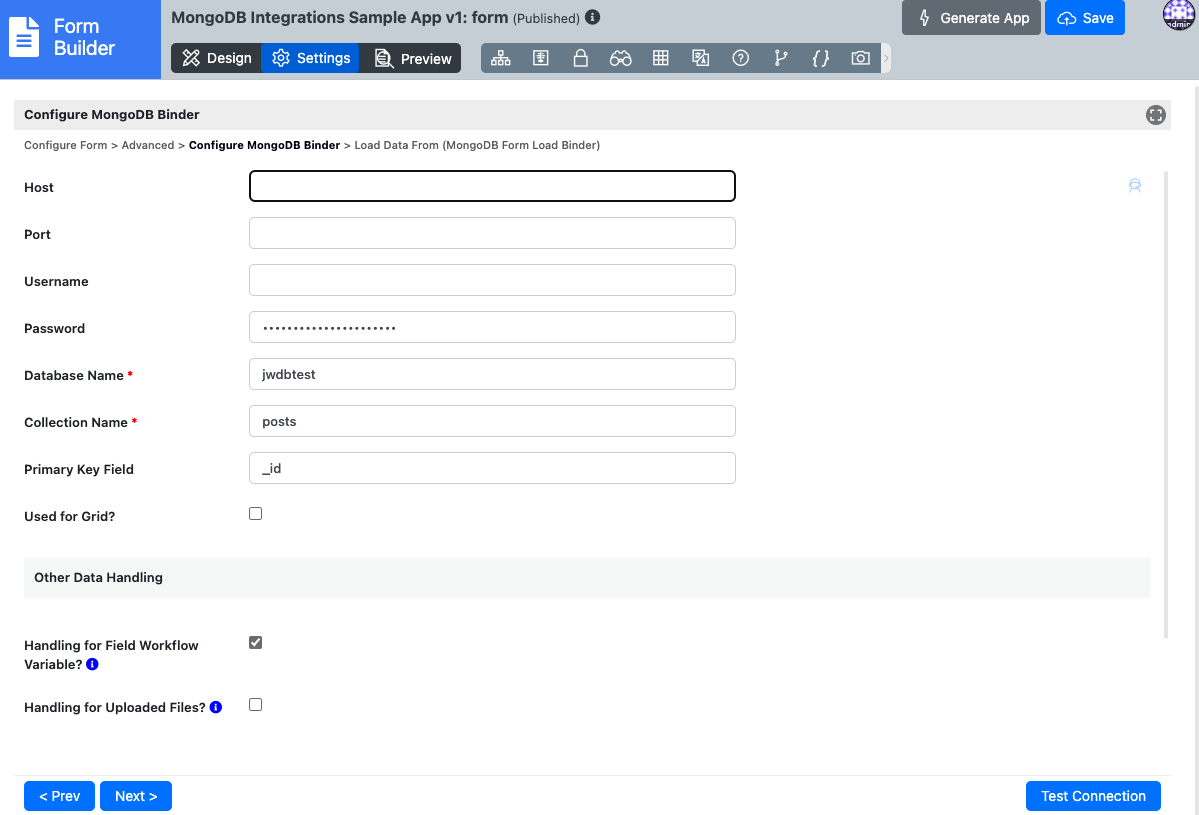Open the help question mark icon
The image size is (1199, 815).
point(740,58)
